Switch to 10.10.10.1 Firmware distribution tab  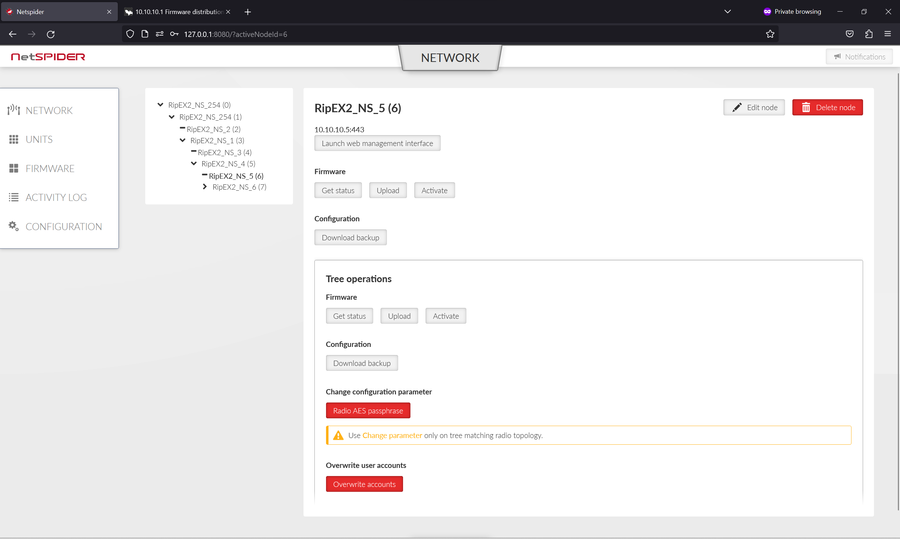[179, 11]
